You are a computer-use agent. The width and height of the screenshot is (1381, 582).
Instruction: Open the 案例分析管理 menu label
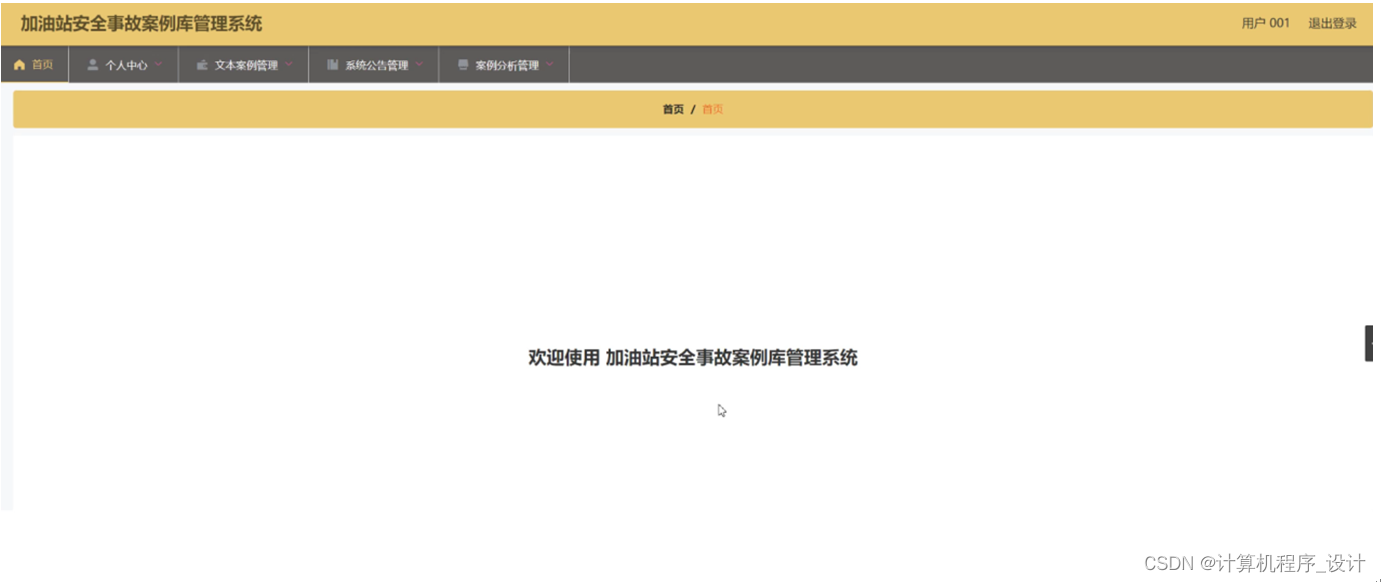pyautogui.click(x=507, y=66)
